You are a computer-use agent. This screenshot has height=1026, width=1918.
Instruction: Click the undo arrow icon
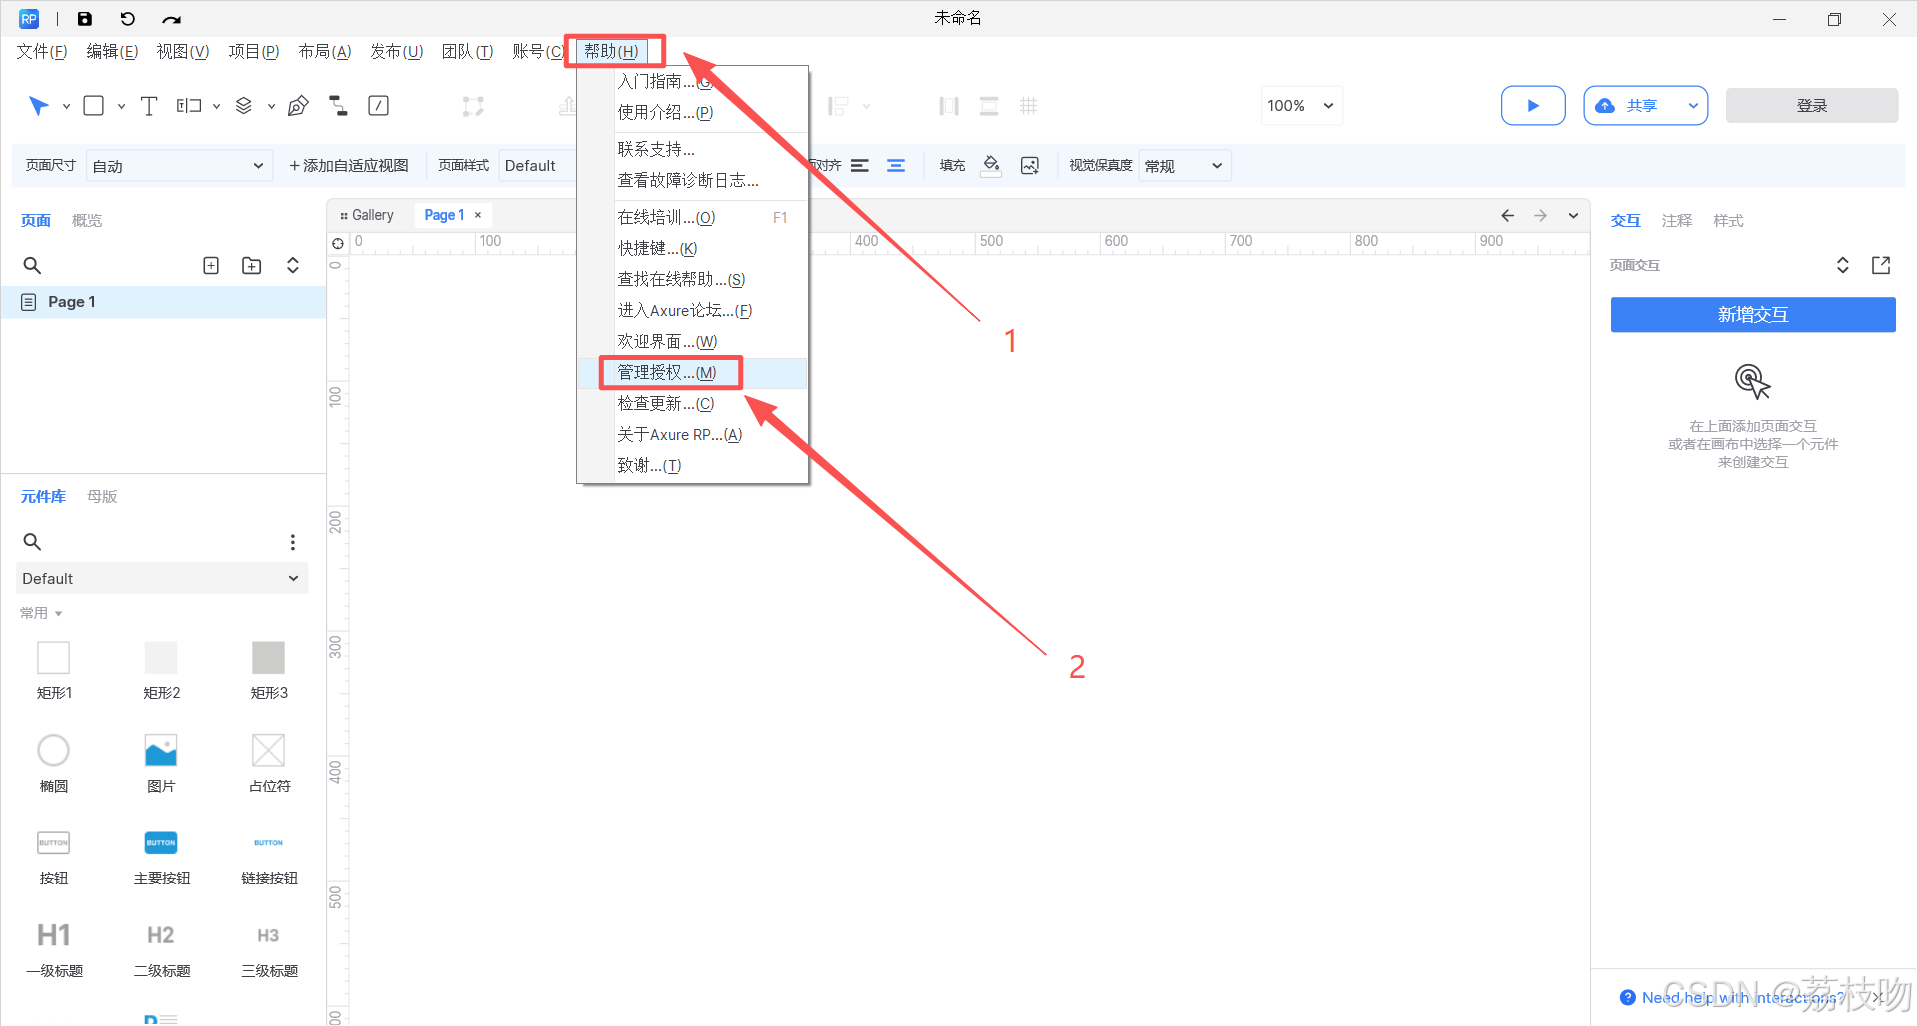click(127, 19)
